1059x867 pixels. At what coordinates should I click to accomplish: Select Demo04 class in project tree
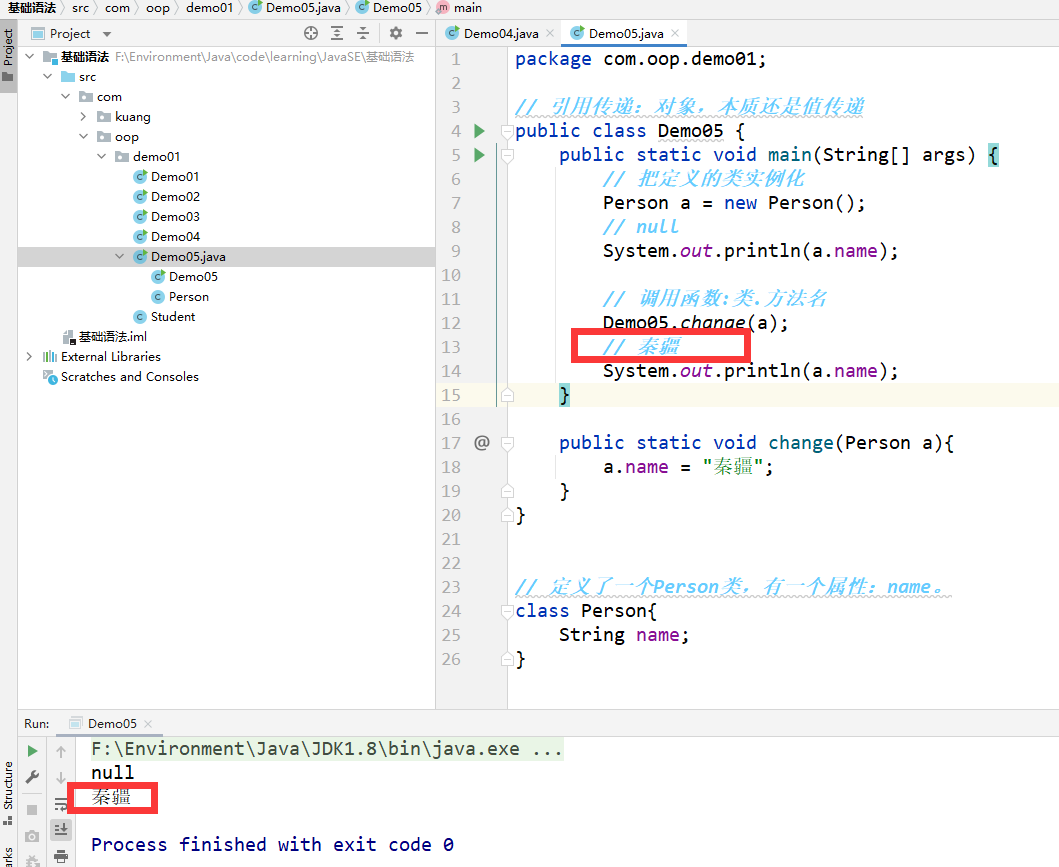coord(175,236)
